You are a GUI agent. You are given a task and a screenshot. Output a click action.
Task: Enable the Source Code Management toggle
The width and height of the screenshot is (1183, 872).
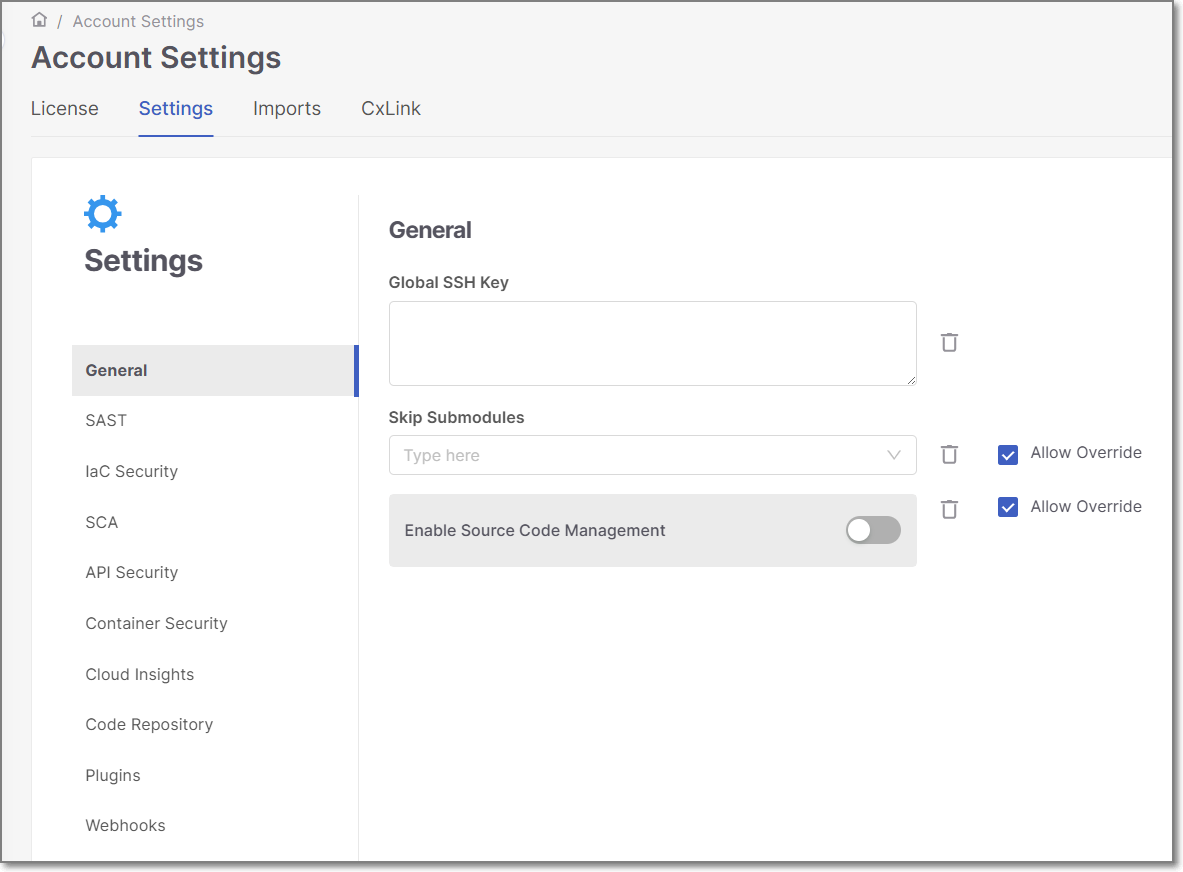[x=872, y=530]
